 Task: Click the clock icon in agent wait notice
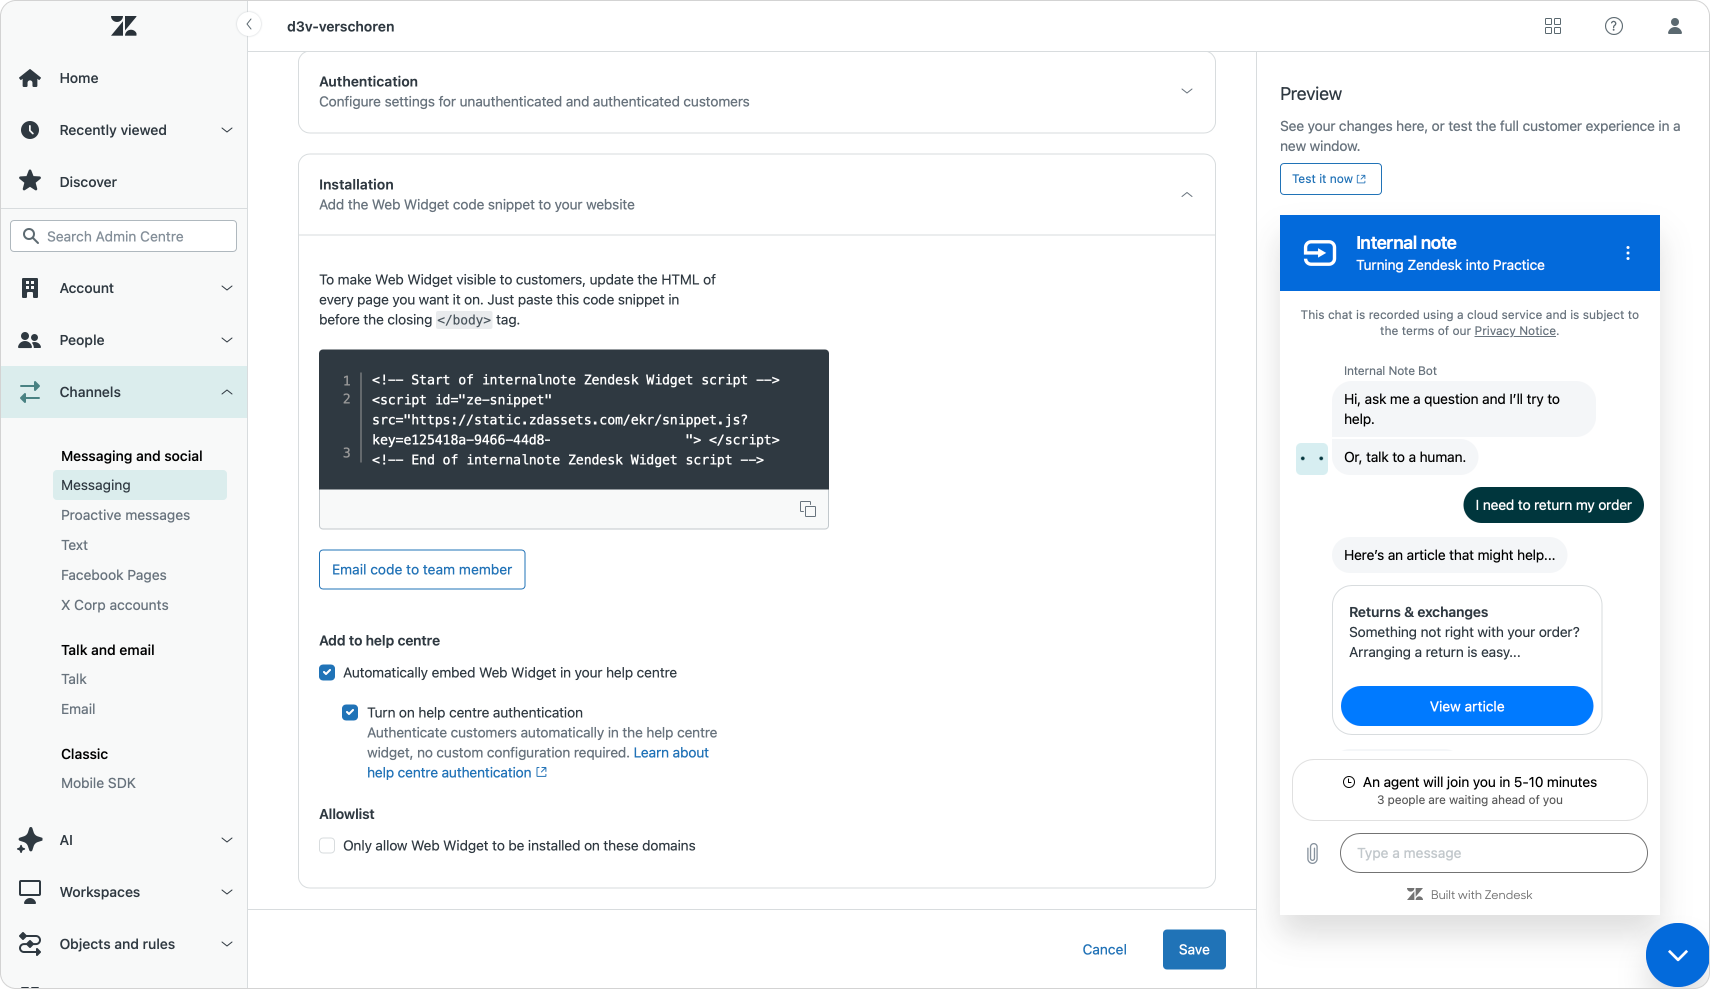click(x=1349, y=782)
